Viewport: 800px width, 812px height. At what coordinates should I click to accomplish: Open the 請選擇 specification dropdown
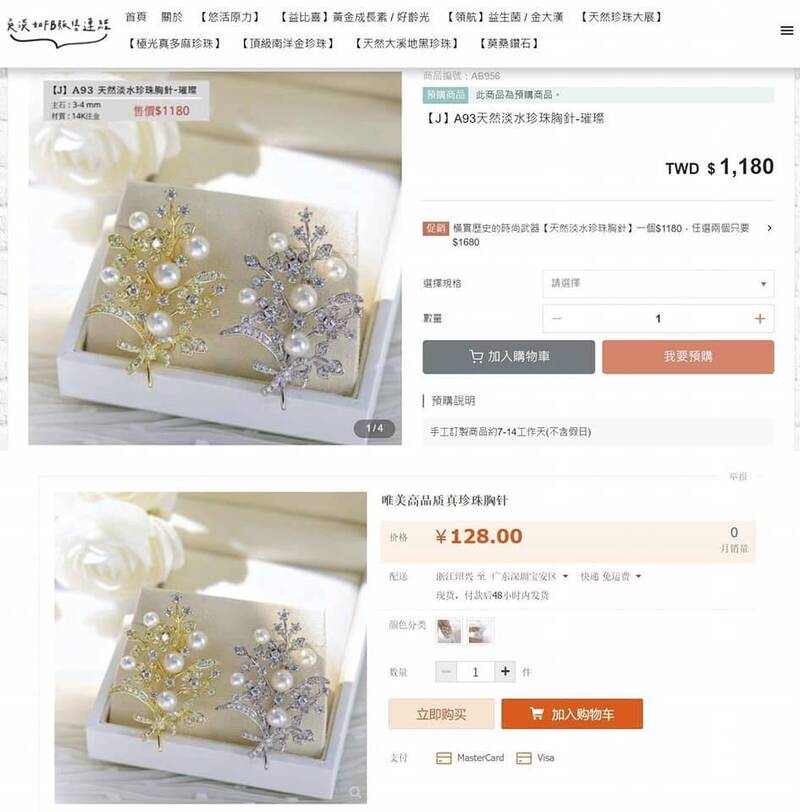[x=658, y=283]
